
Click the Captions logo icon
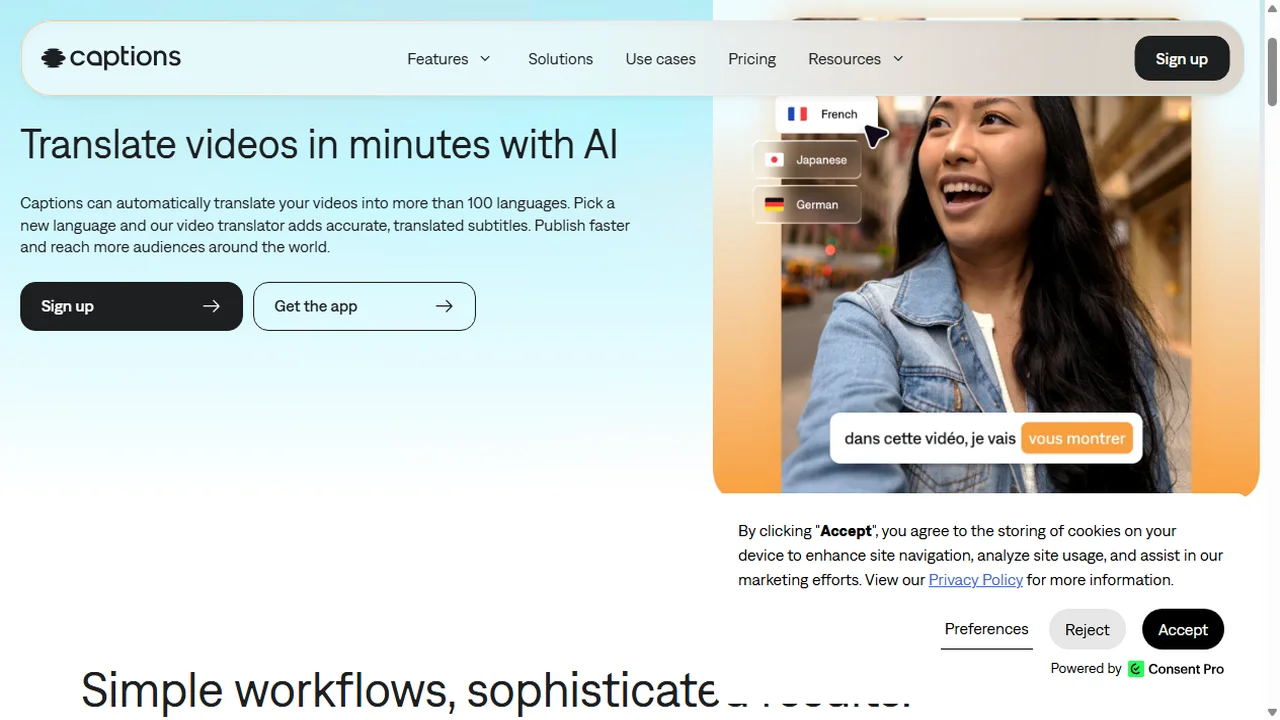pyautogui.click(x=53, y=59)
